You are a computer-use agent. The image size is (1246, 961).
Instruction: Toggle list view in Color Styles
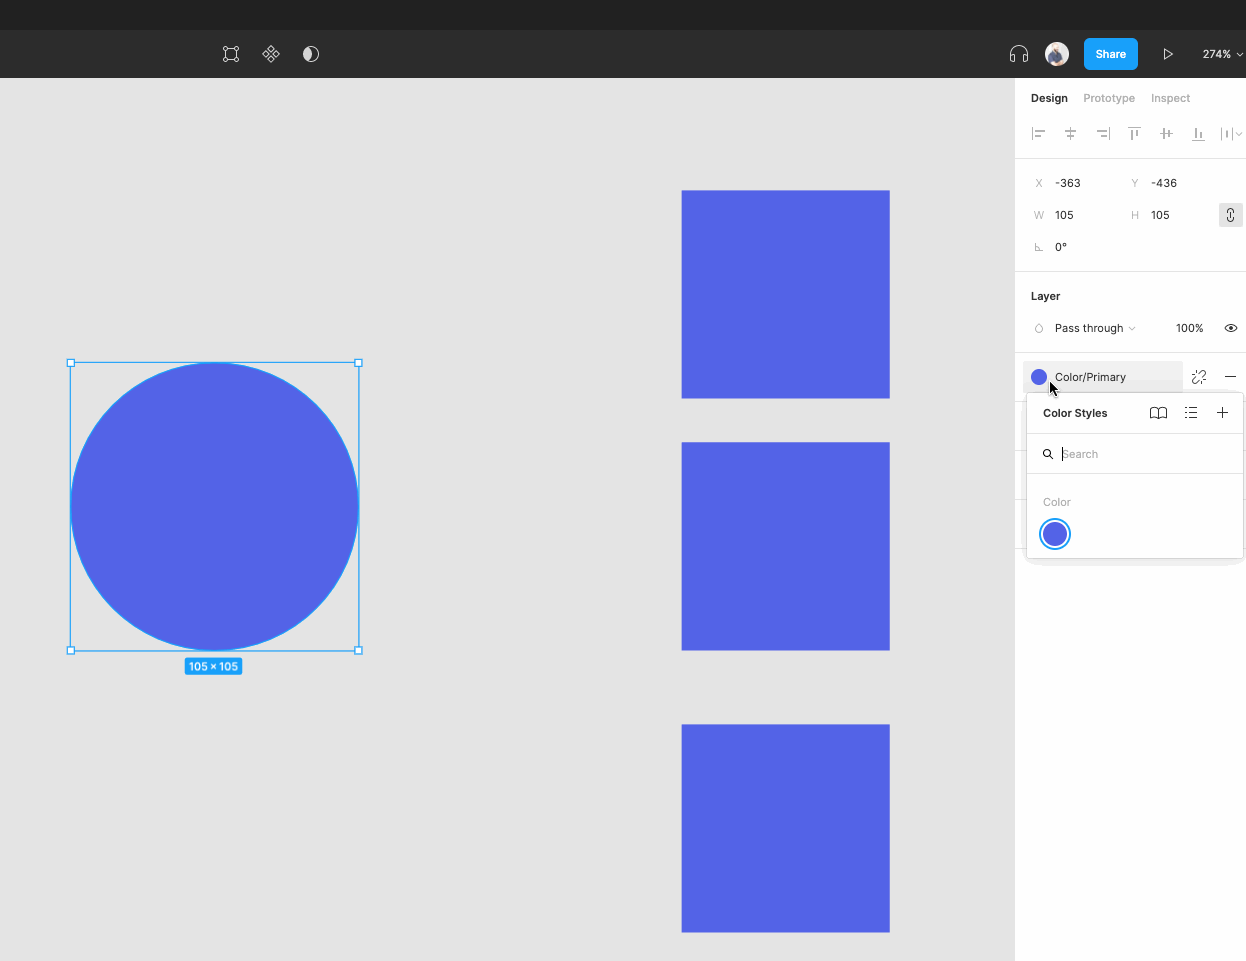[1191, 413]
